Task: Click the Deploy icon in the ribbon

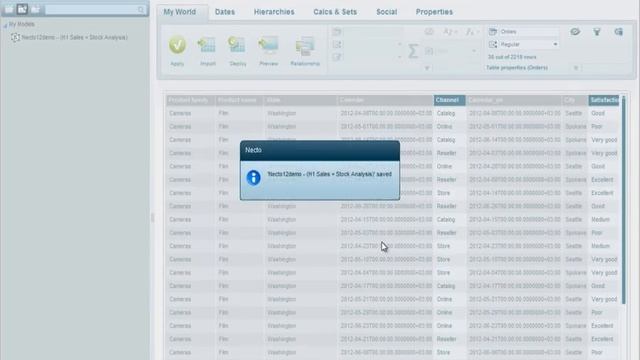Action: (x=237, y=45)
